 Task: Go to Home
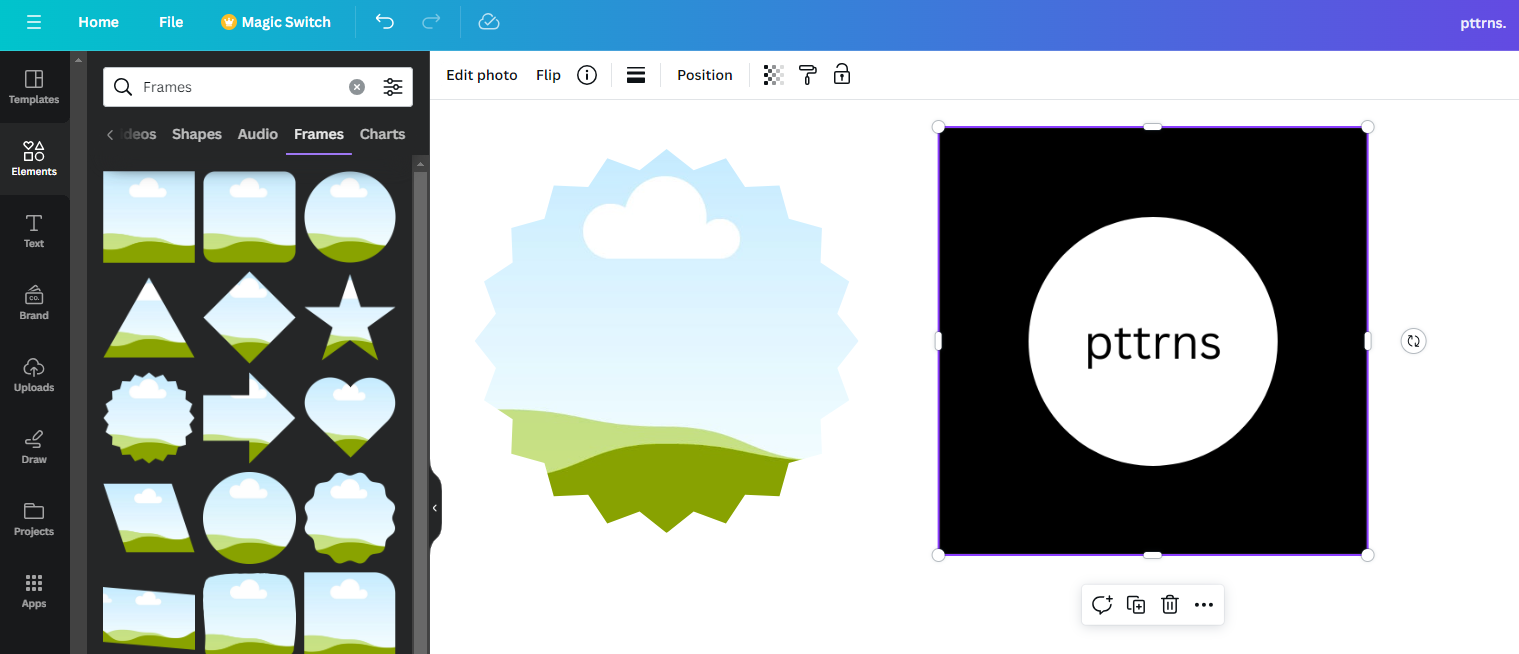point(98,22)
